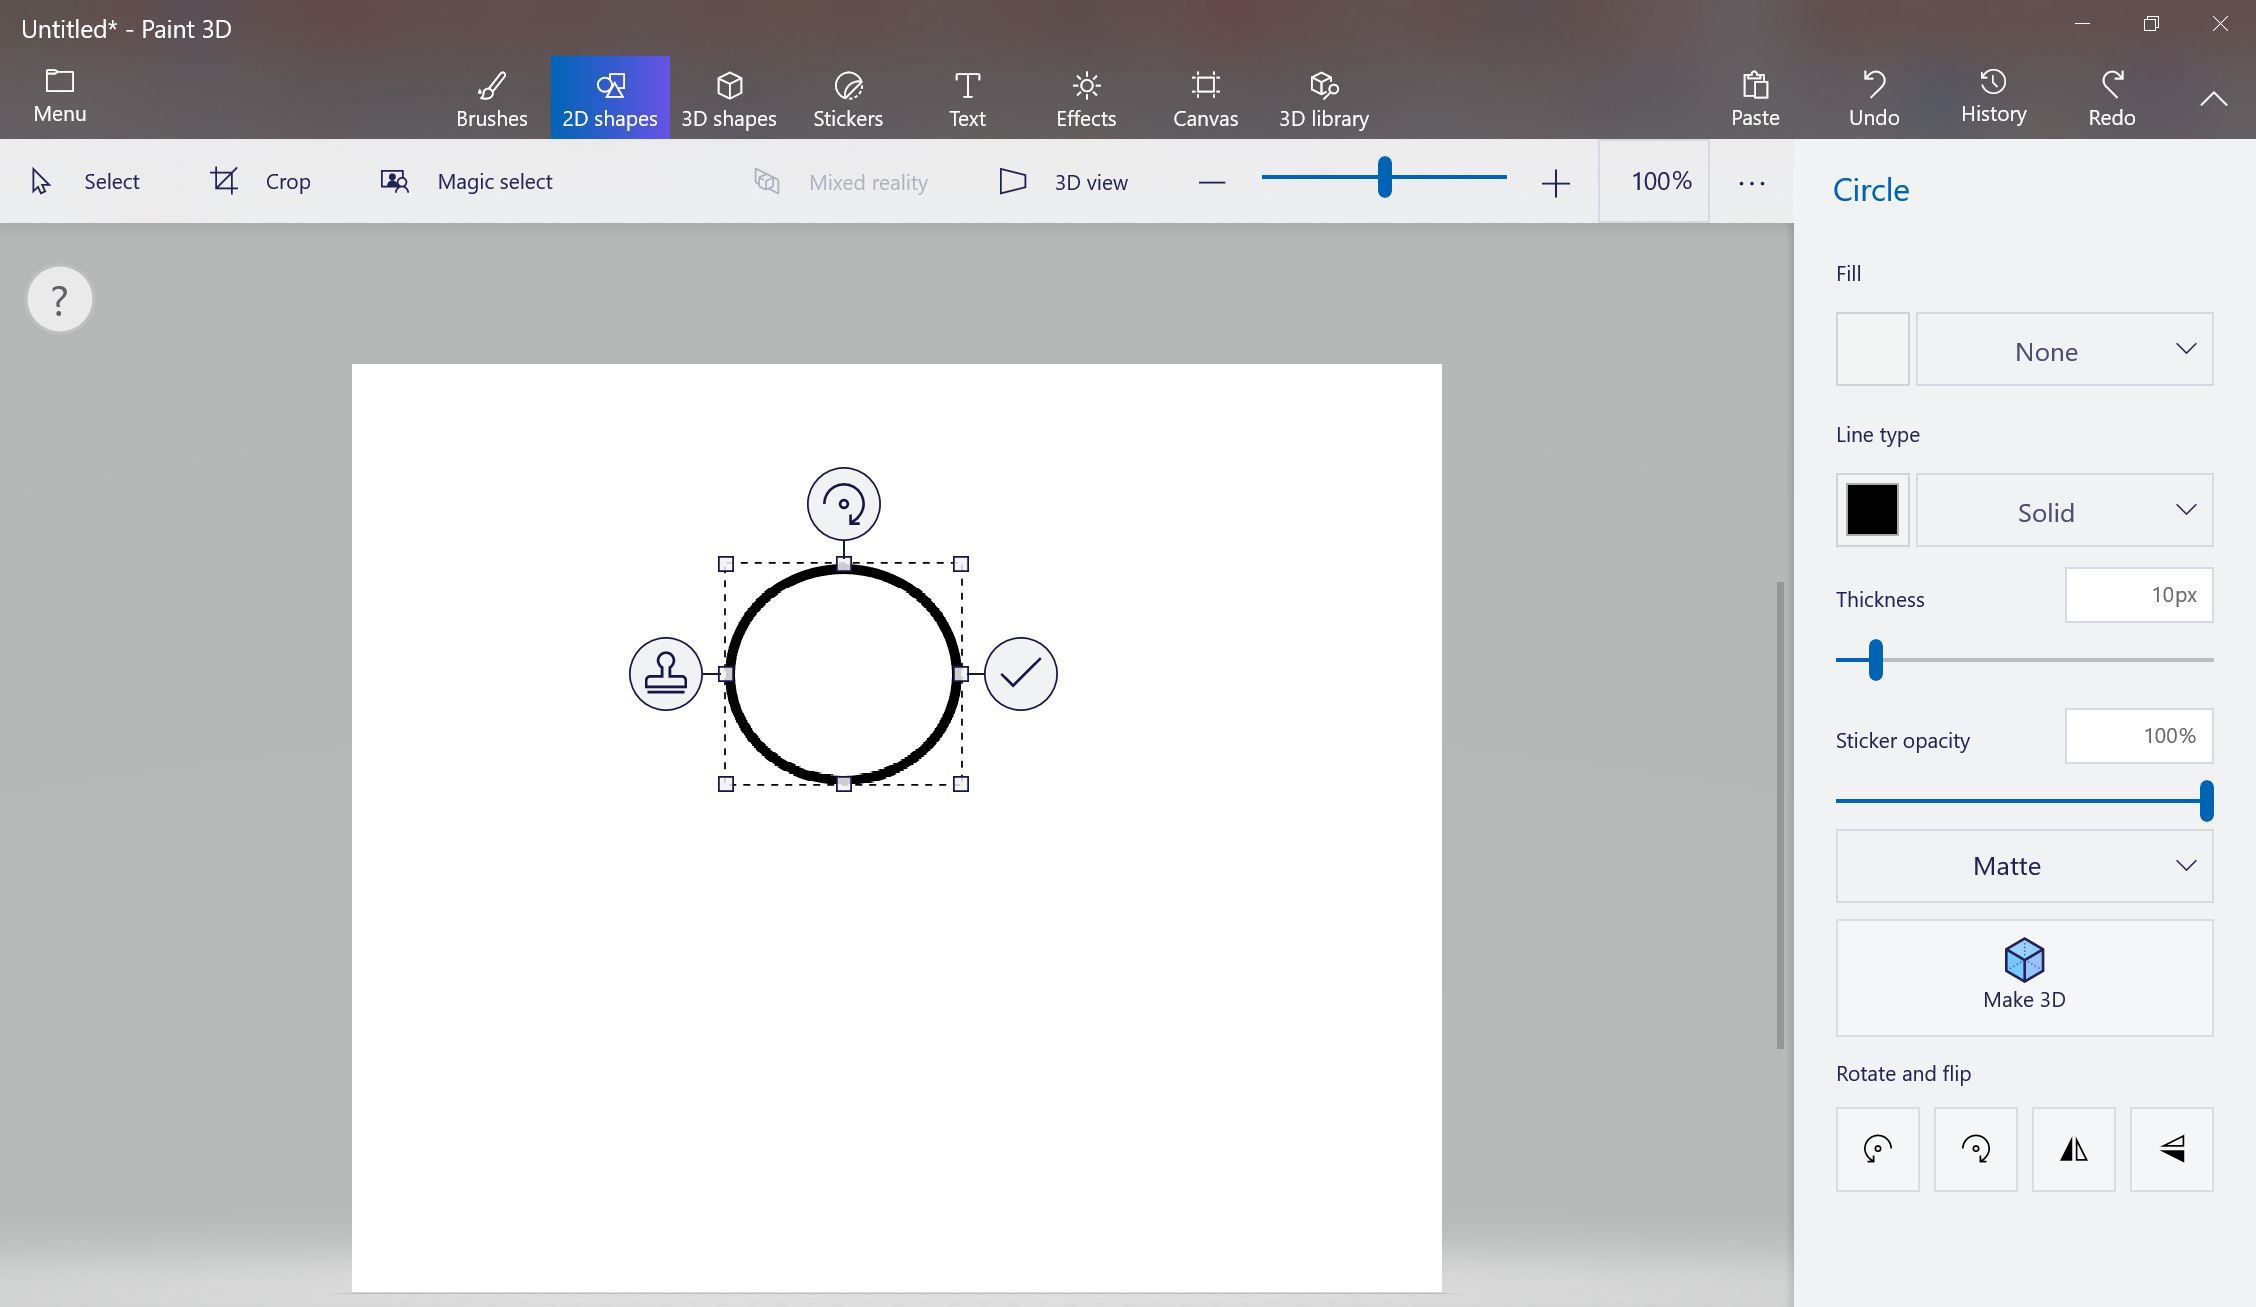
Task: Open the History panel
Action: [x=1992, y=97]
